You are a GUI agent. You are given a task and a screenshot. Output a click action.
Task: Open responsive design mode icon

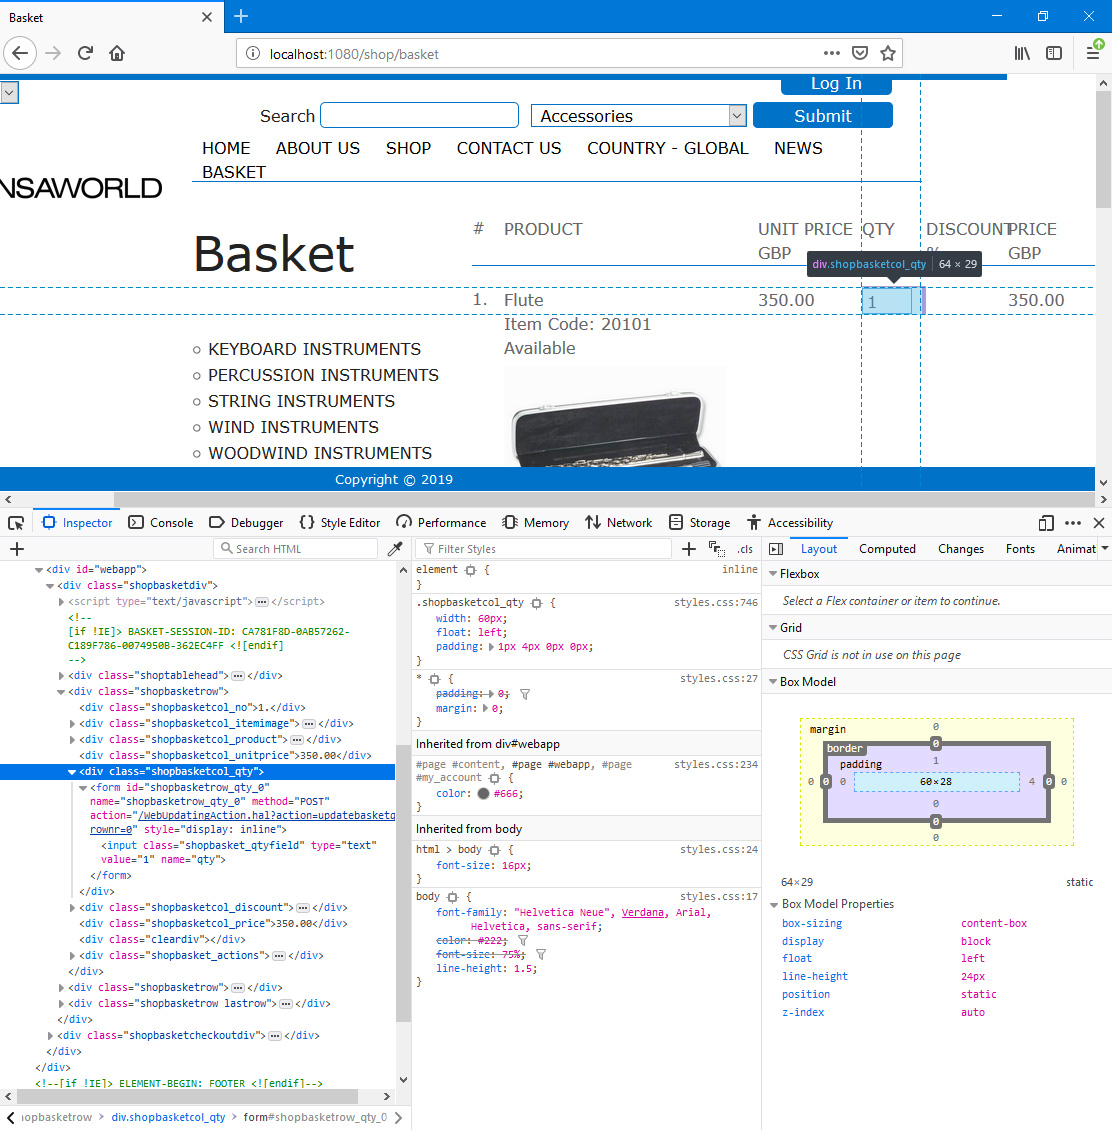1046,523
